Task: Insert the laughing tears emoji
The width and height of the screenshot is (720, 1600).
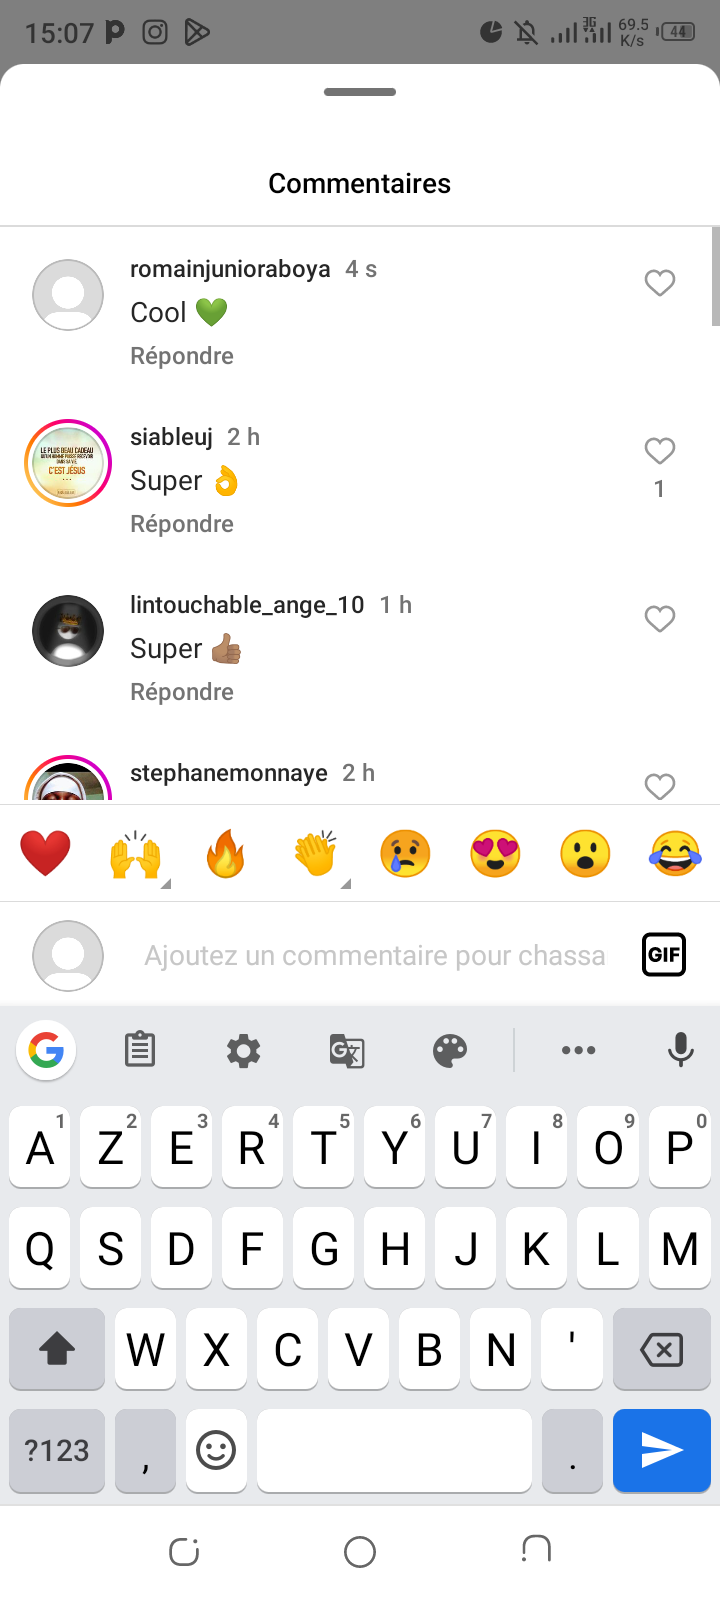Action: pos(675,855)
